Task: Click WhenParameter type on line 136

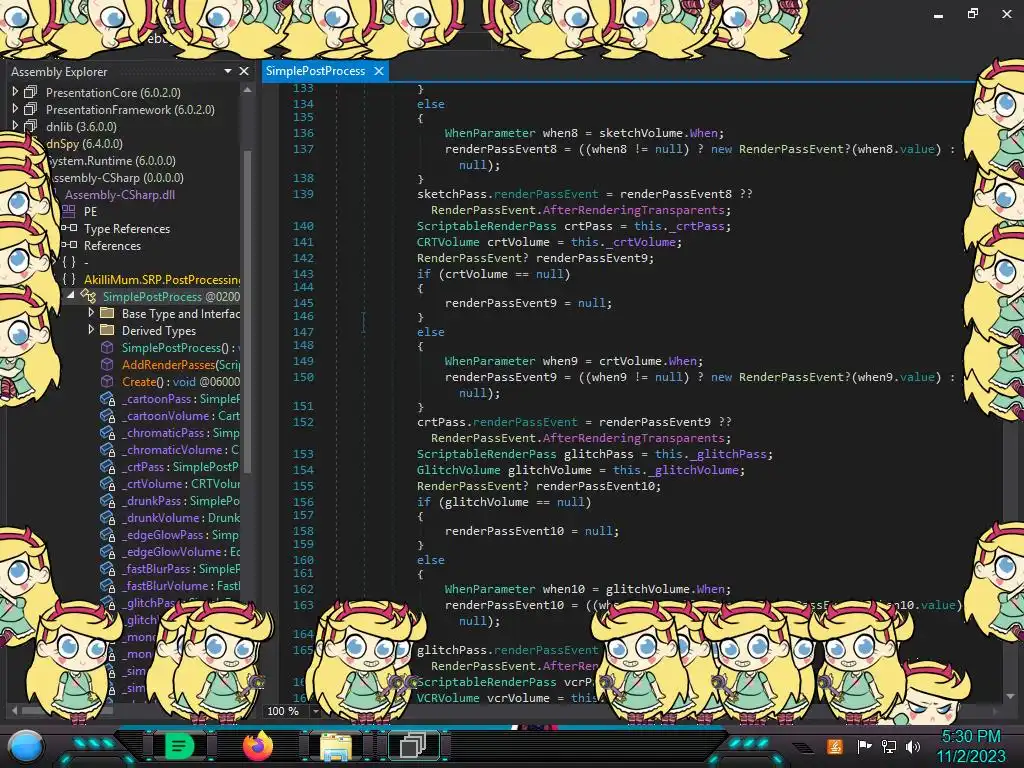Action: click(490, 133)
